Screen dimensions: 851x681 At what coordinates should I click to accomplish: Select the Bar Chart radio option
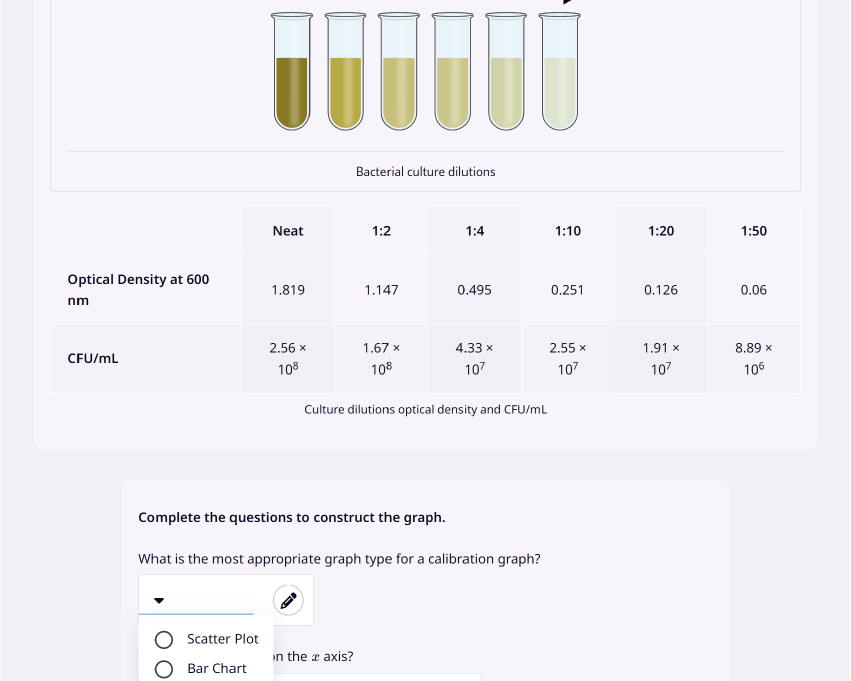(164, 669)
